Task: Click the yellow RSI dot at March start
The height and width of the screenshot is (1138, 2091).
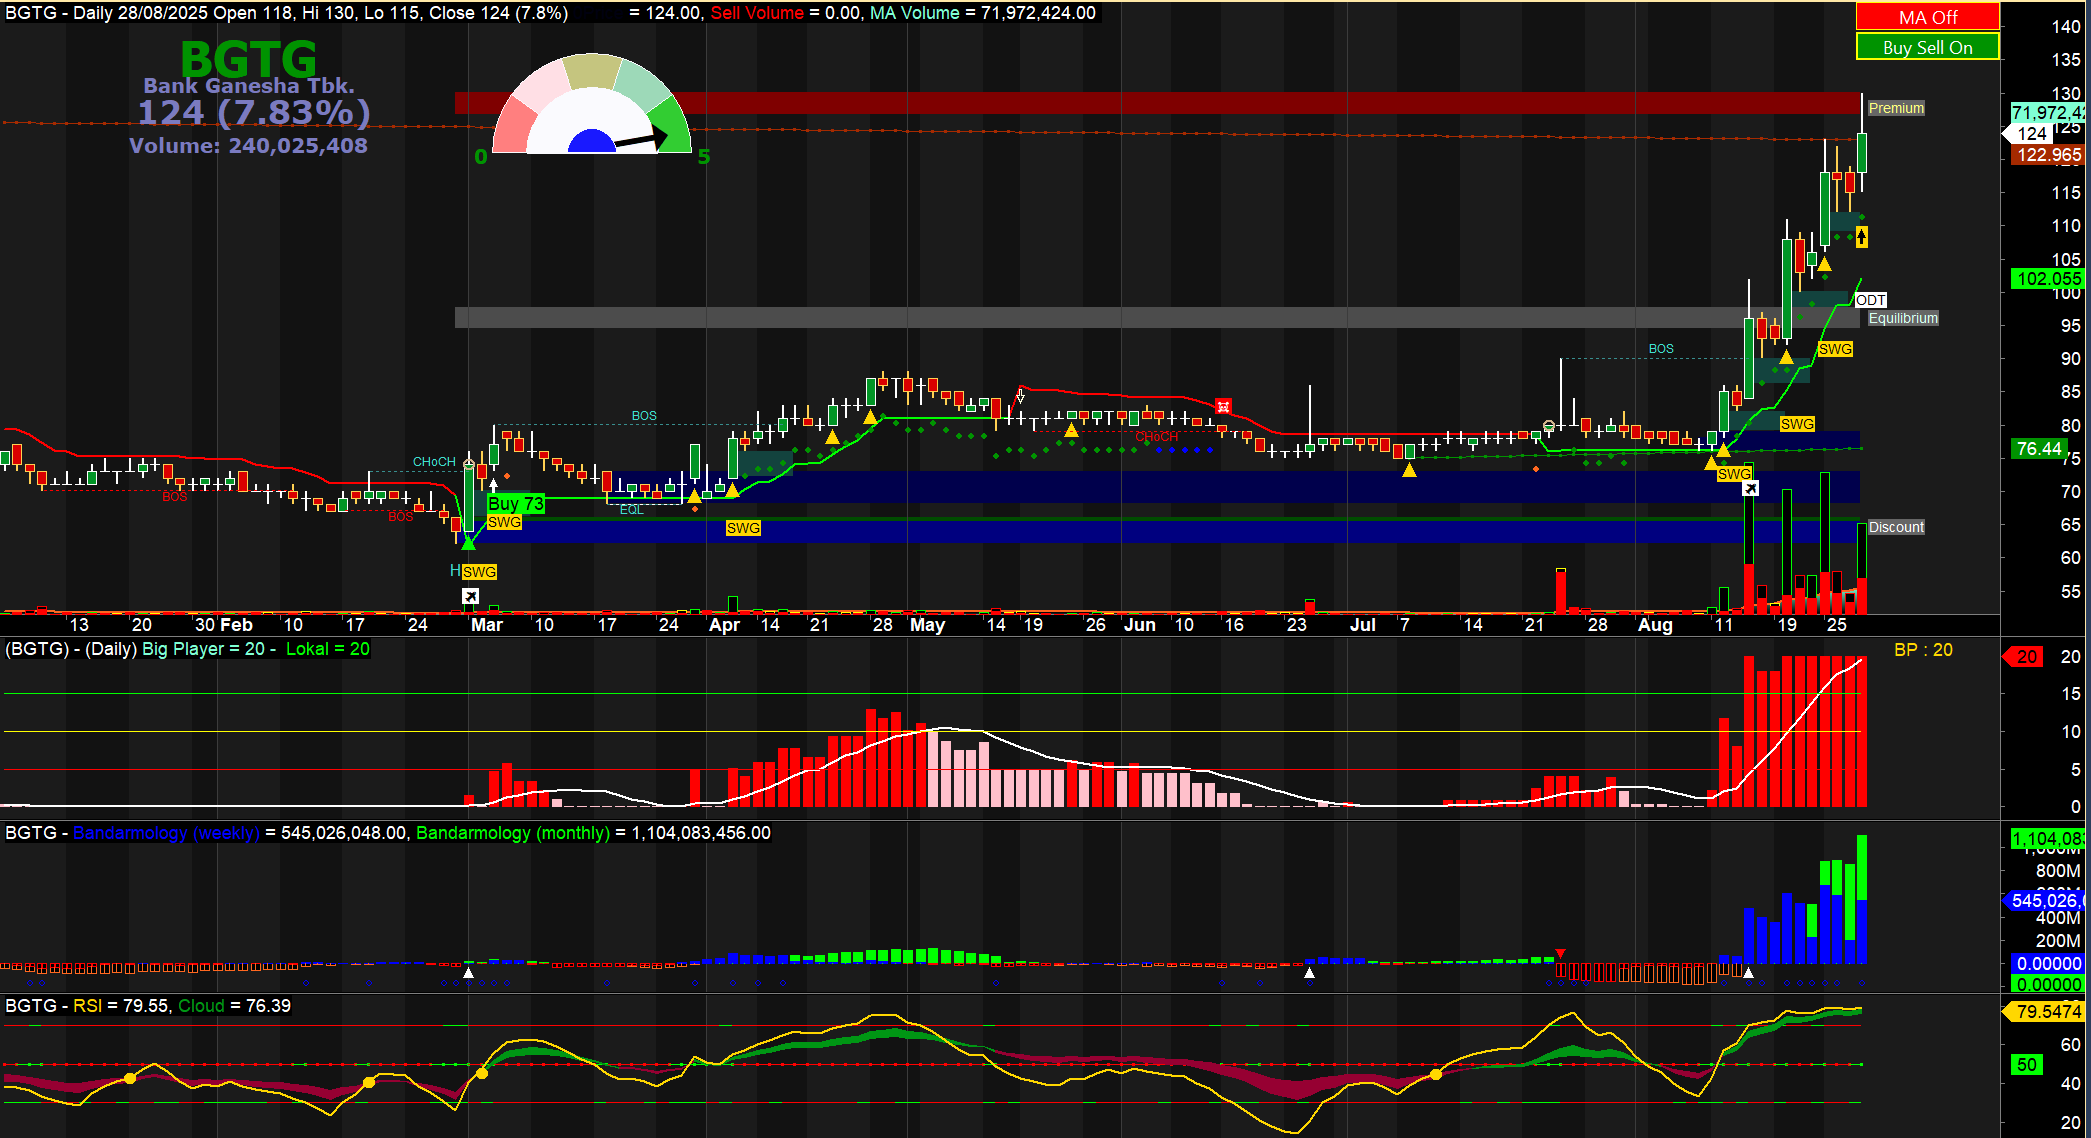Action: [482, 1073]
